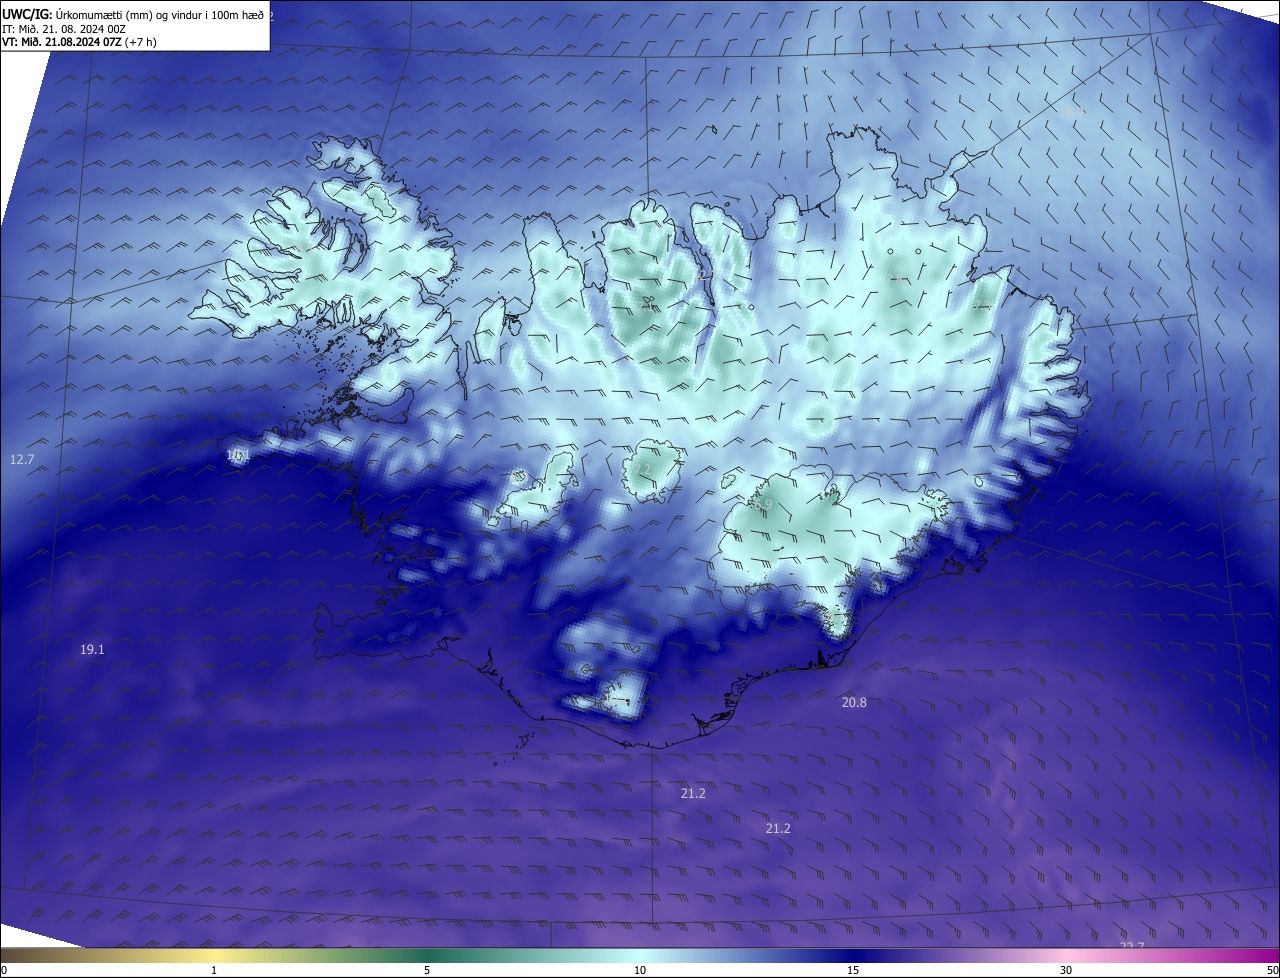
Task: Pick the pink colorbar segment near 30
Action: (x=1066, y=955)
